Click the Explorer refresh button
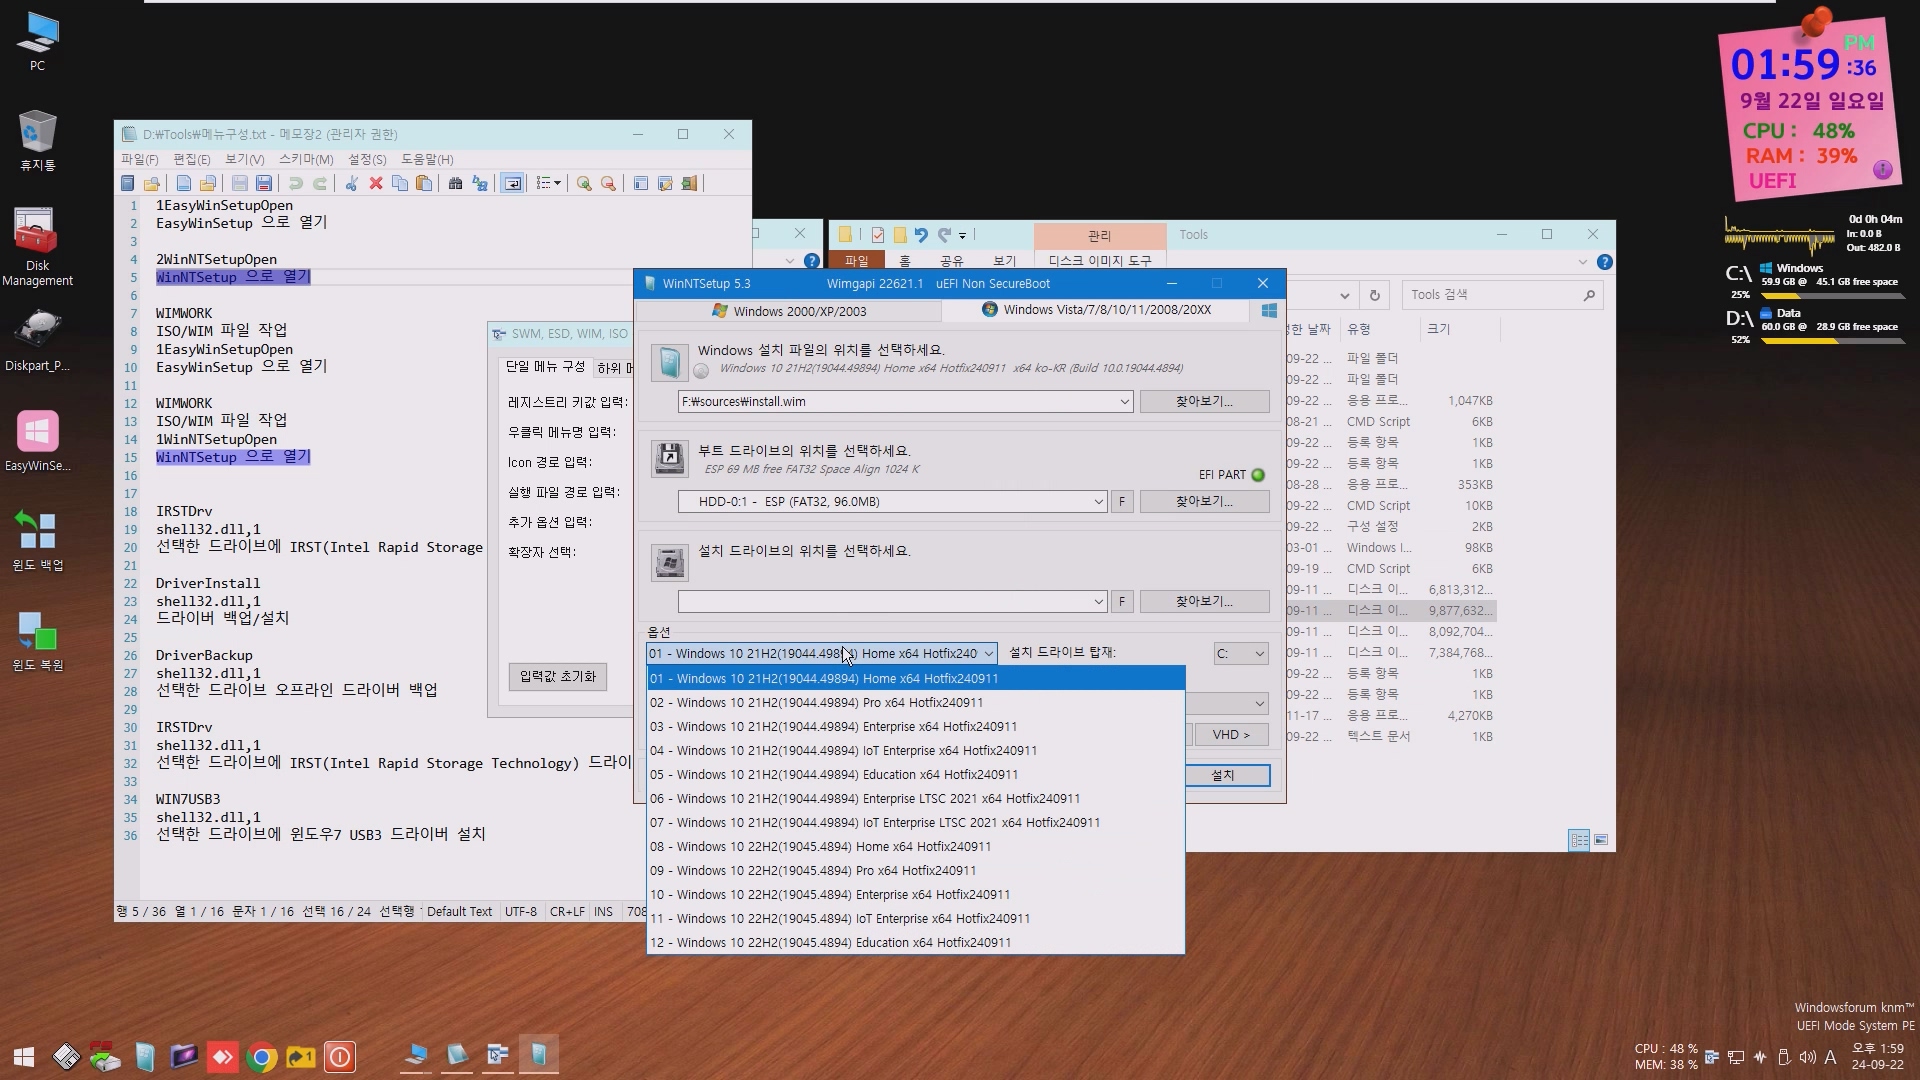The height and width of the screenshot is (1080, 1920). point(1375,295)
